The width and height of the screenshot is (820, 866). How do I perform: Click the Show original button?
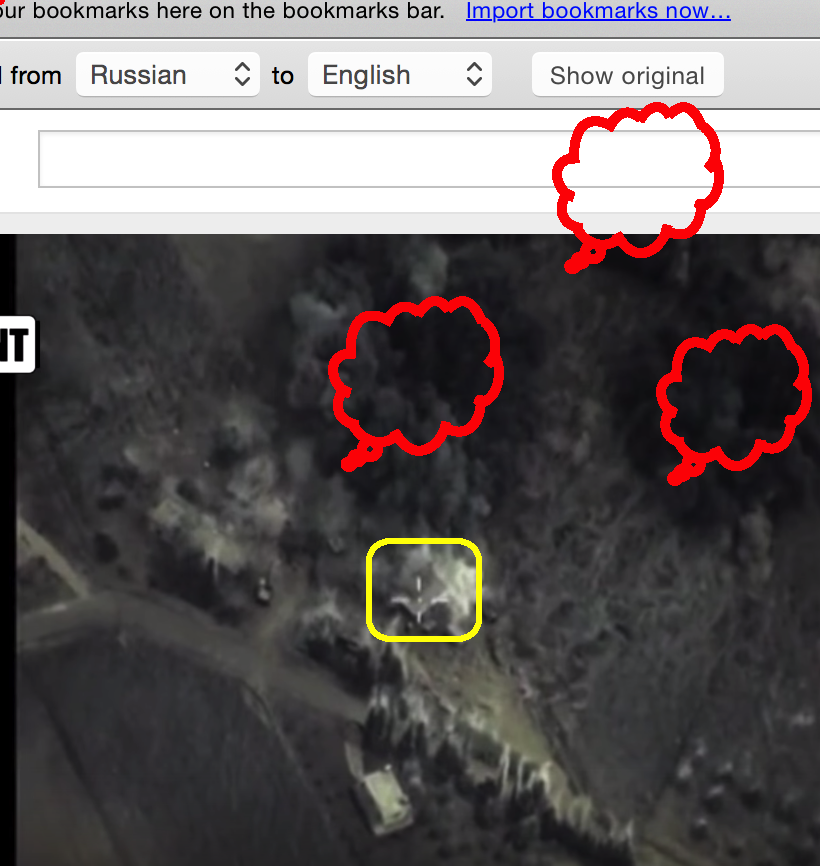[x=627, y=75]
